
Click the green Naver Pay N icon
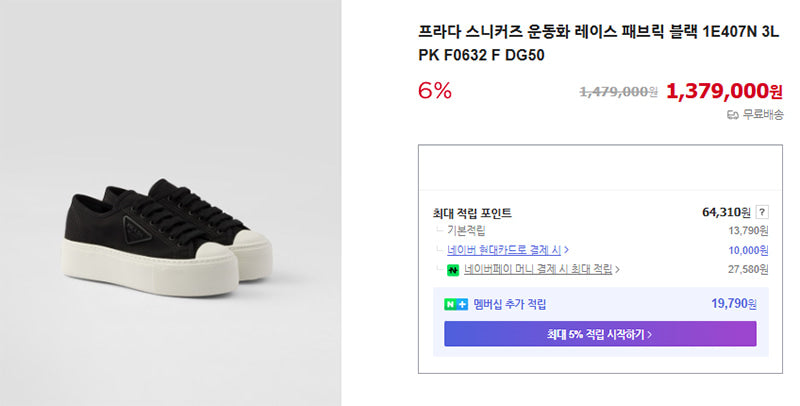(453, 270)
